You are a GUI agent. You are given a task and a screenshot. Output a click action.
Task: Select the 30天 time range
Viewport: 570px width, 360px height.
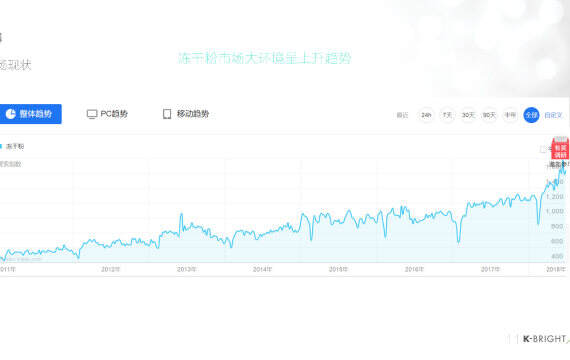(x=468, y=115)
